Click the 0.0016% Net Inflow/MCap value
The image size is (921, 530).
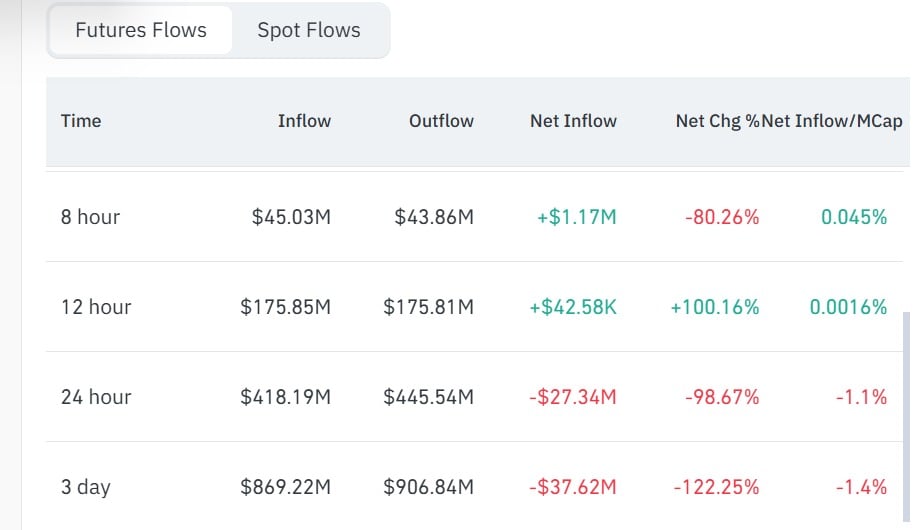point(848,307)
